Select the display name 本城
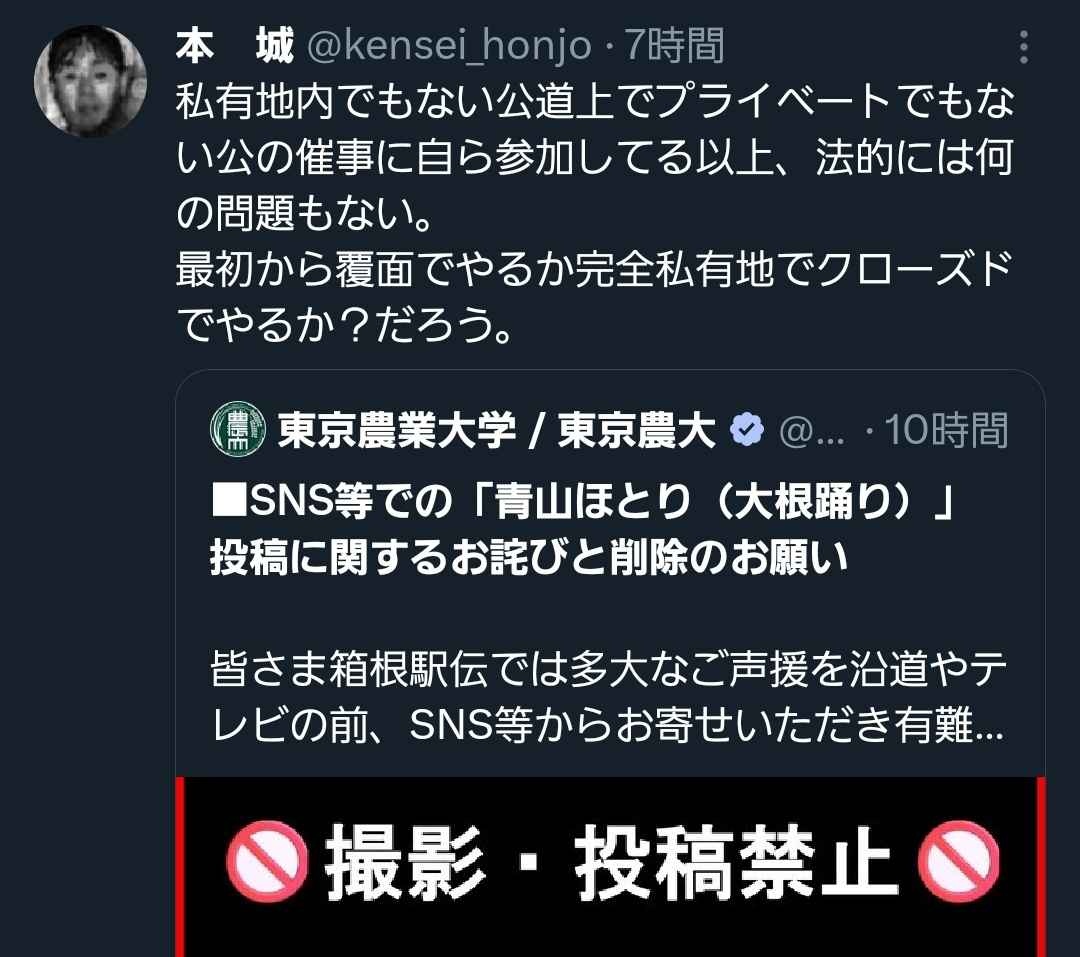1080x957 pixels. [235, 46]
